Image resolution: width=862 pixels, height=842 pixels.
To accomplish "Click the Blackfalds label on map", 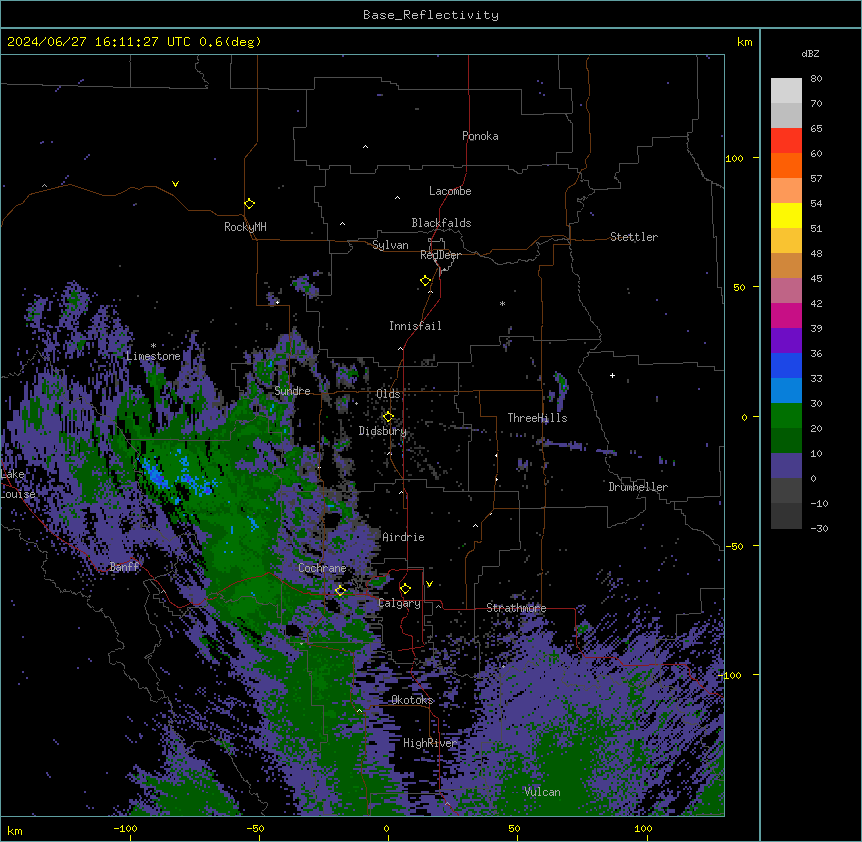I will tap(441, 223).
